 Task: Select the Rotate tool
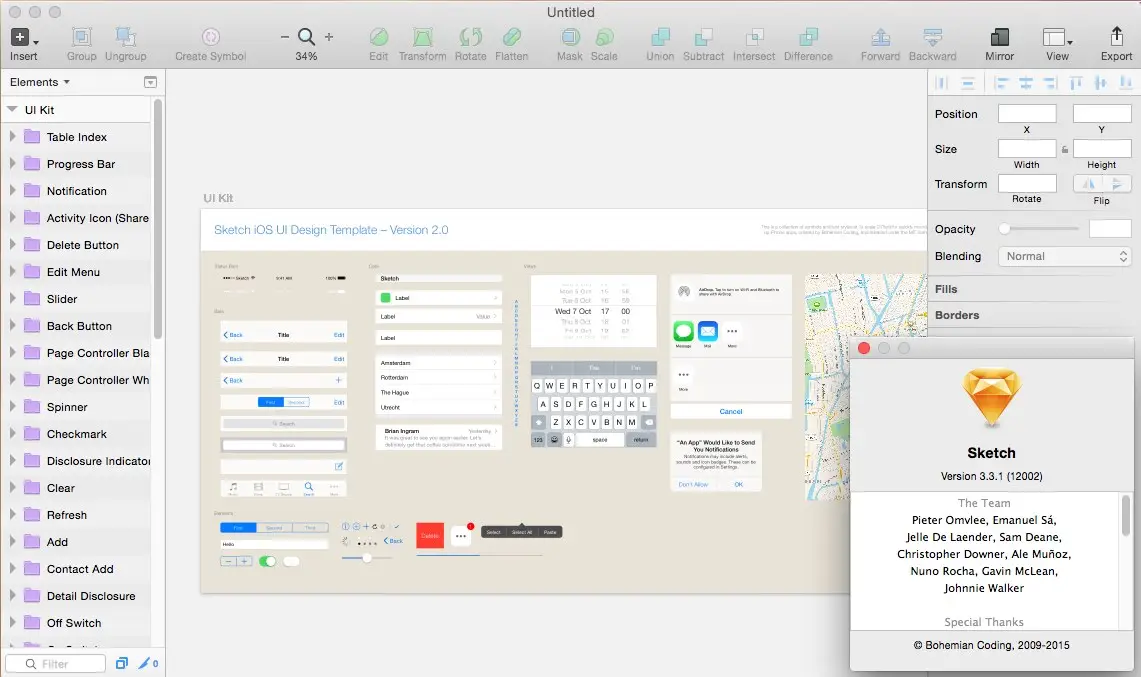[471, 37]
